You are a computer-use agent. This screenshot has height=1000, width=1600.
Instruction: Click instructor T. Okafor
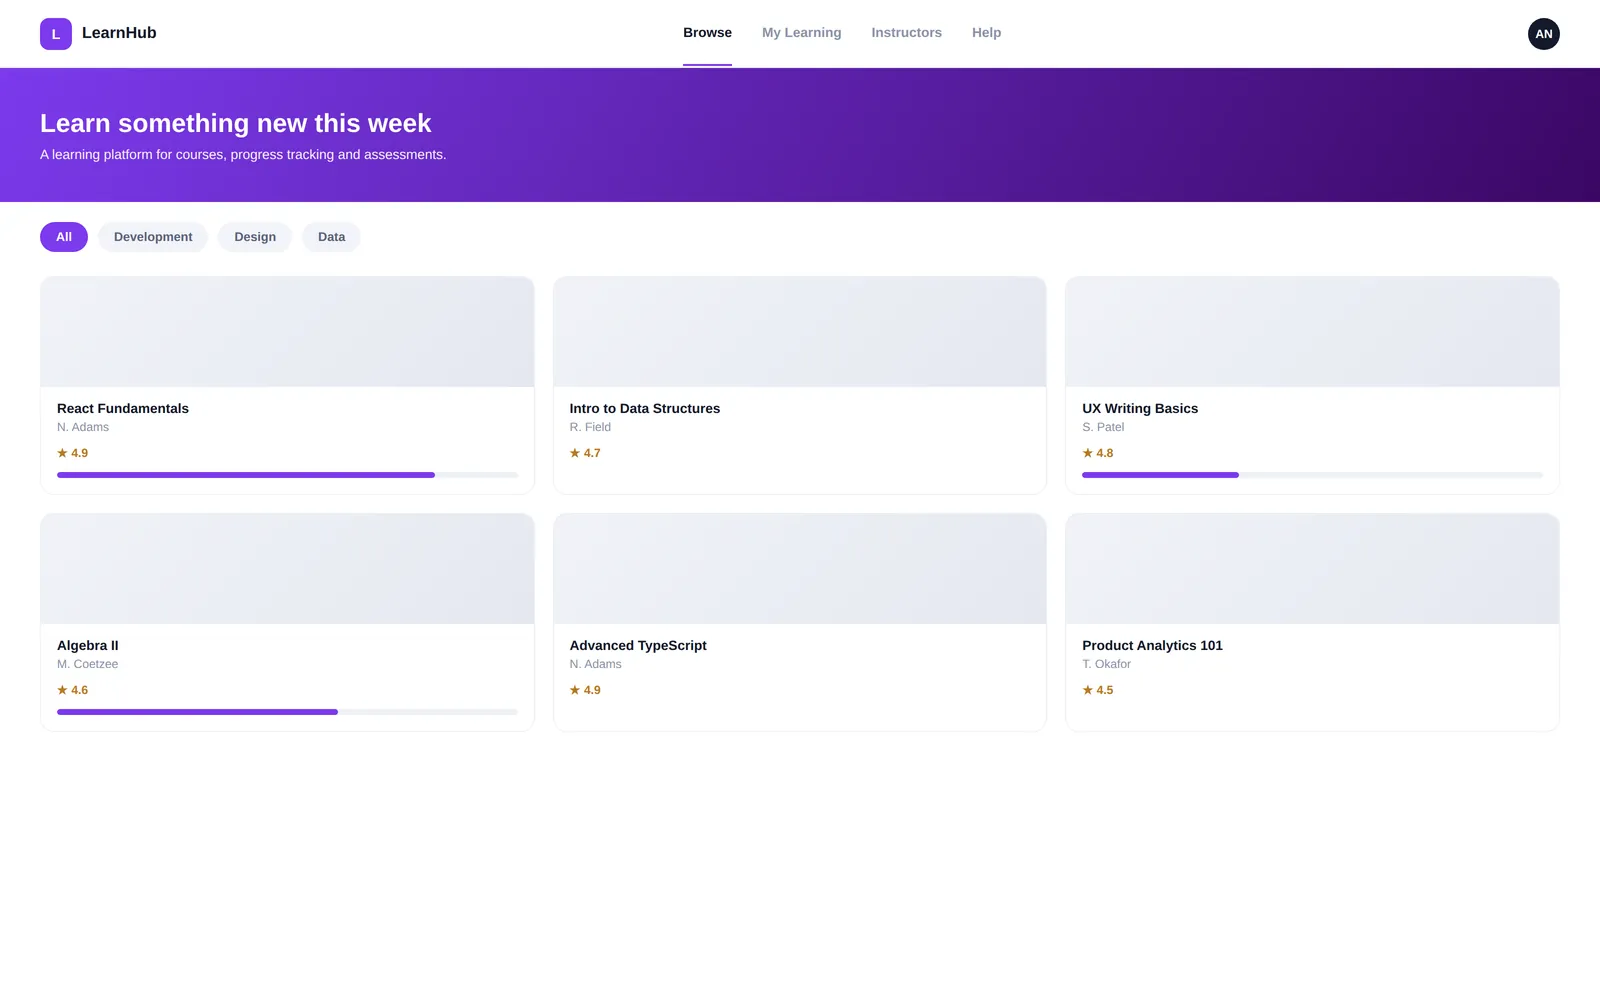point(1106,664)
